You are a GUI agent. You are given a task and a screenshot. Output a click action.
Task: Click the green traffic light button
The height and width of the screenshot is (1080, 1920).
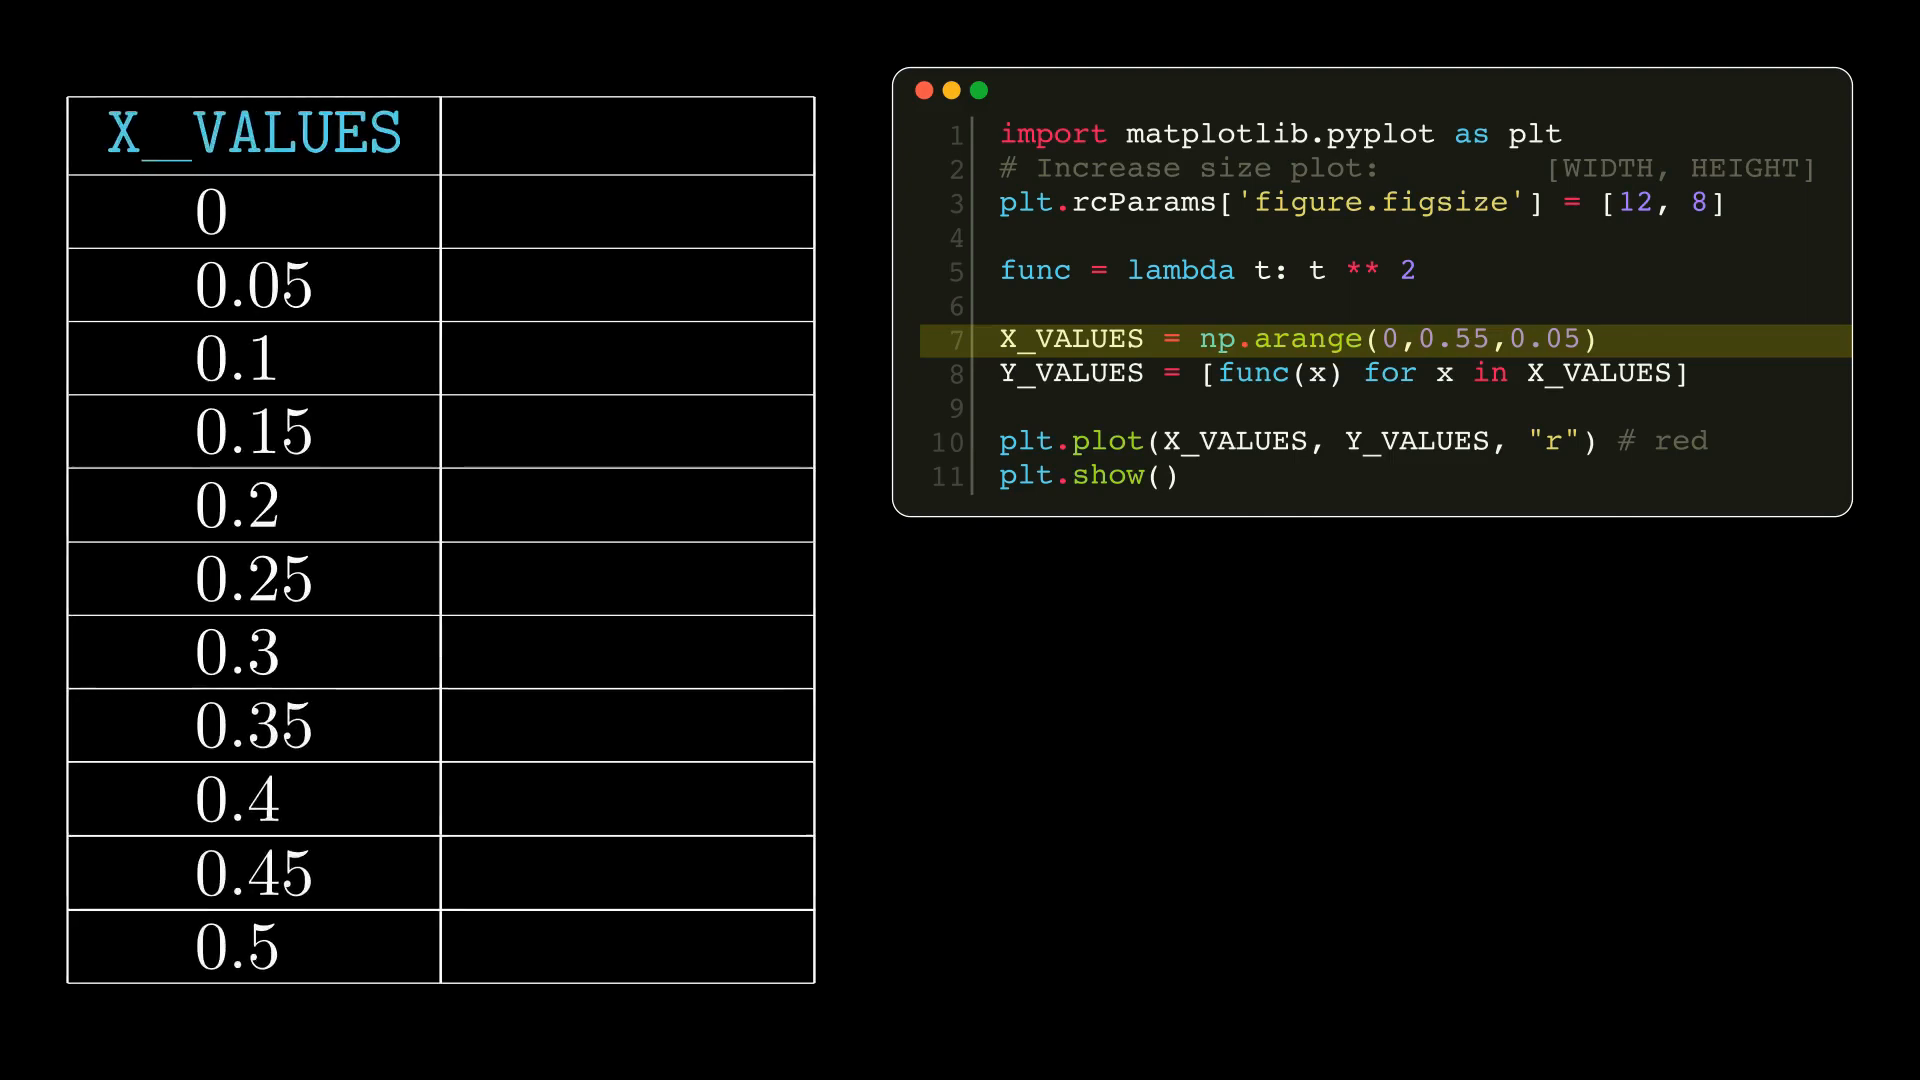click(977, 90)
